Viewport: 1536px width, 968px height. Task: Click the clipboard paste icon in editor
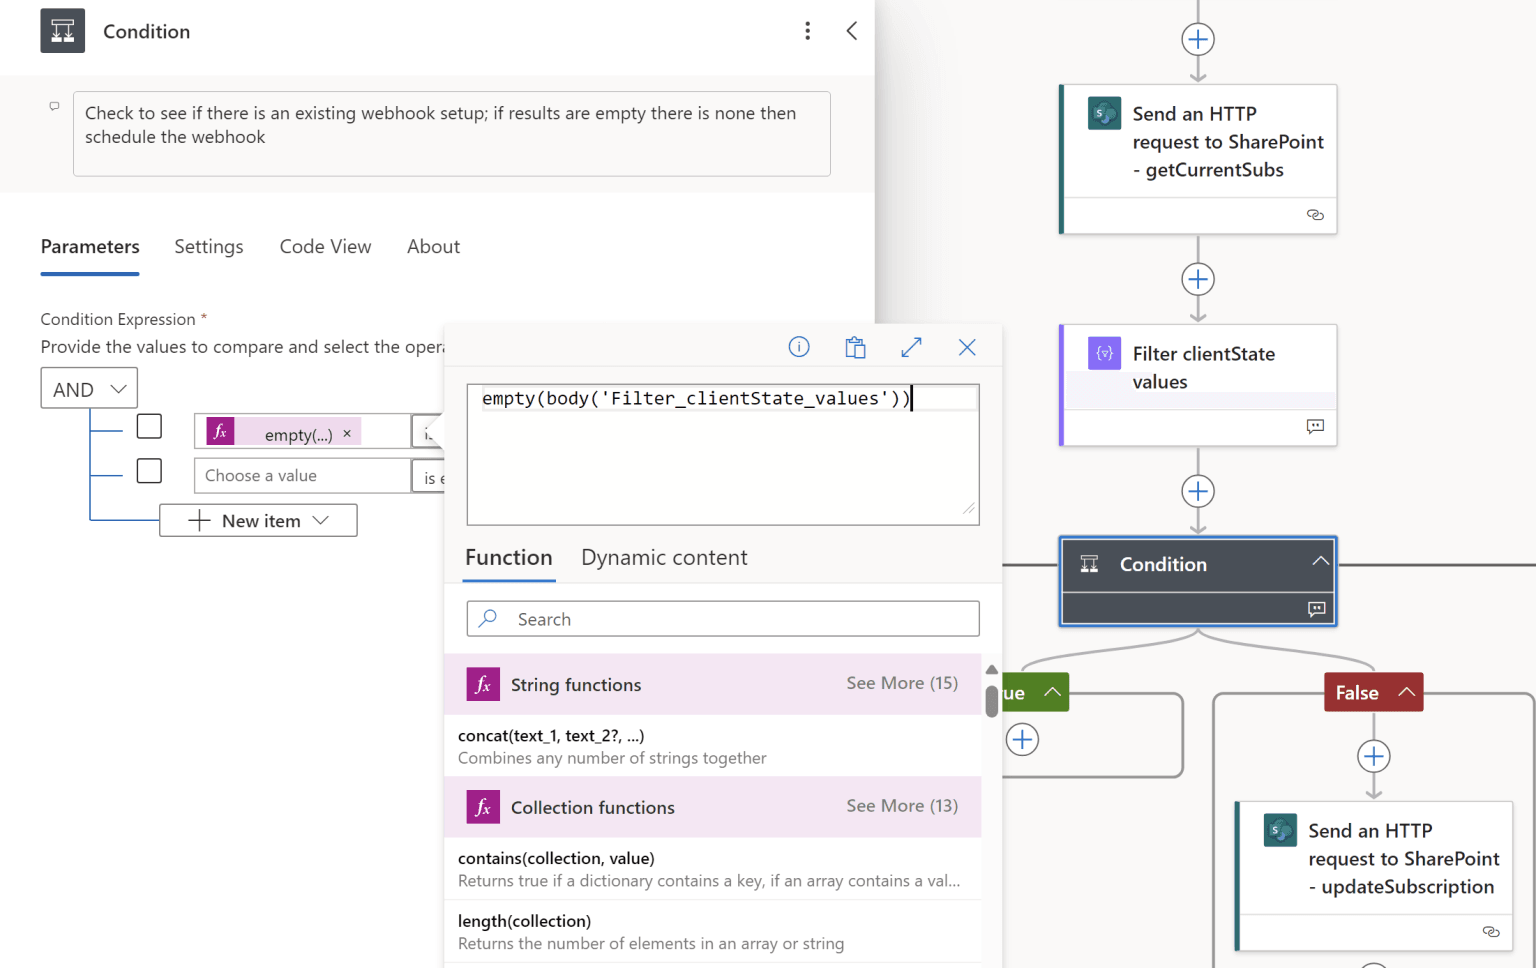click(855, 347)
